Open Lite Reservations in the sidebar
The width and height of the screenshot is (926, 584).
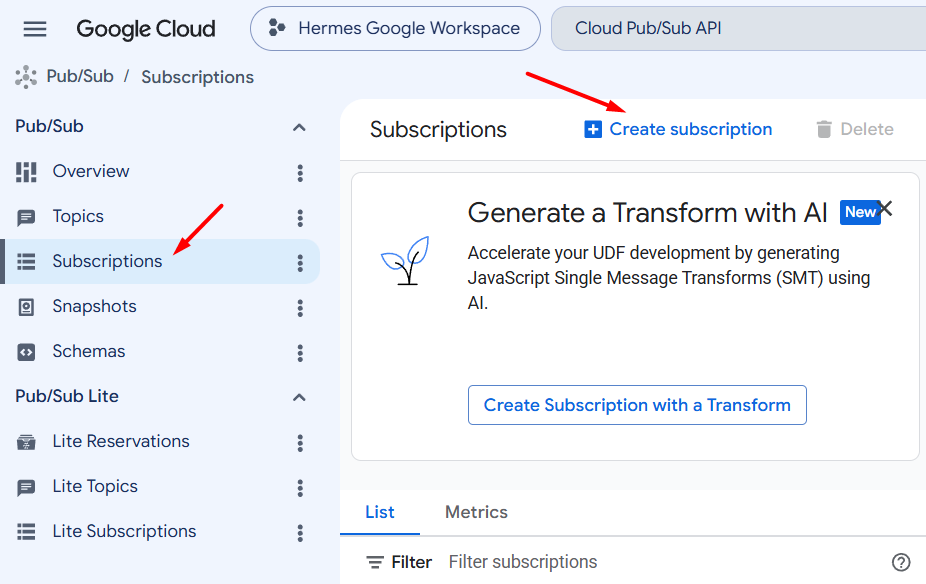(121, 441)
